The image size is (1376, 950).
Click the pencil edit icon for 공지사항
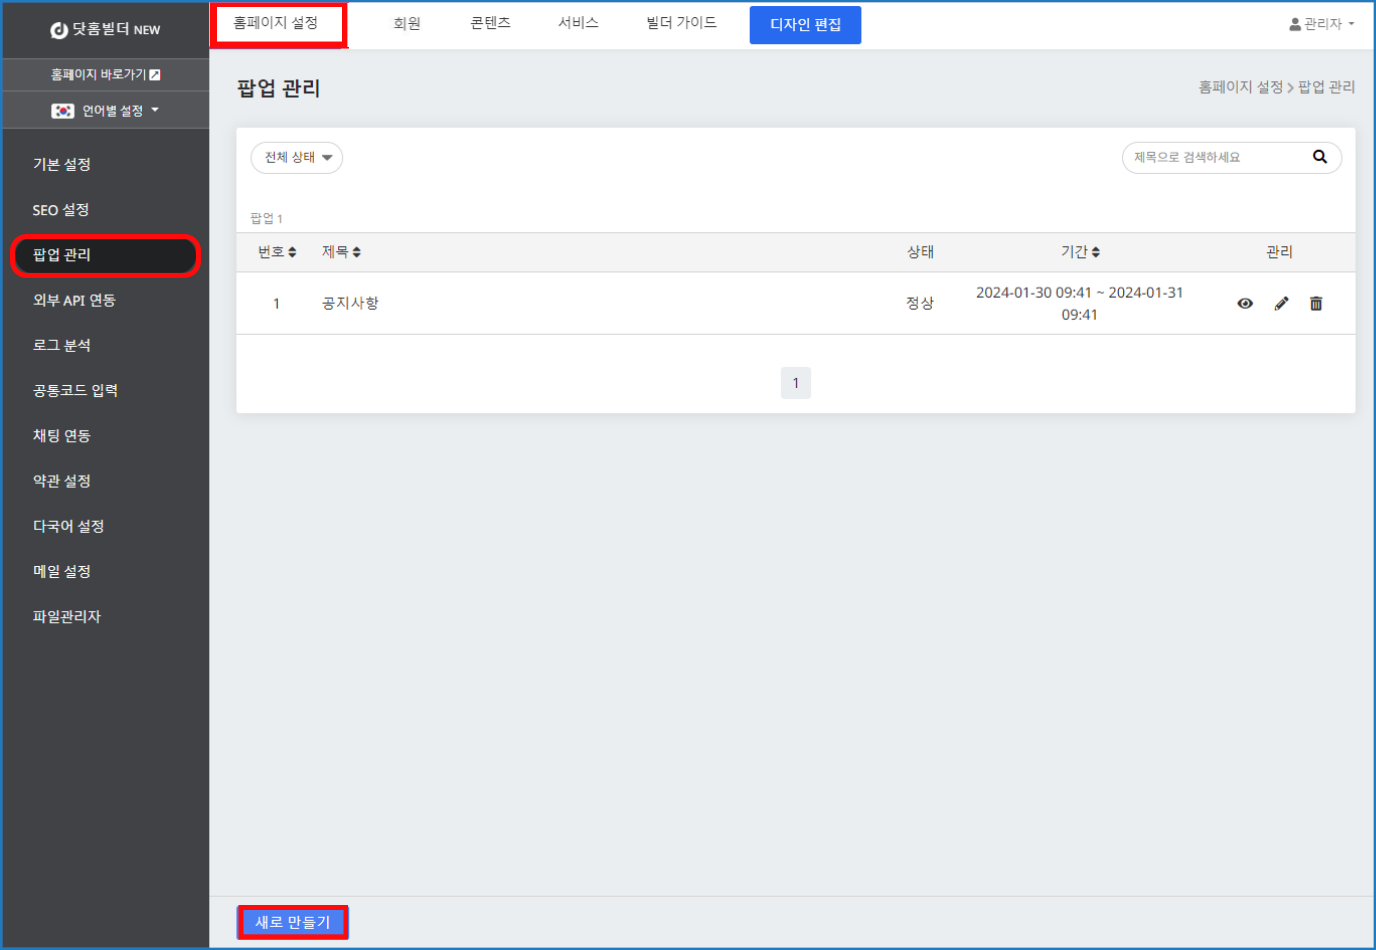(1281, 304)
